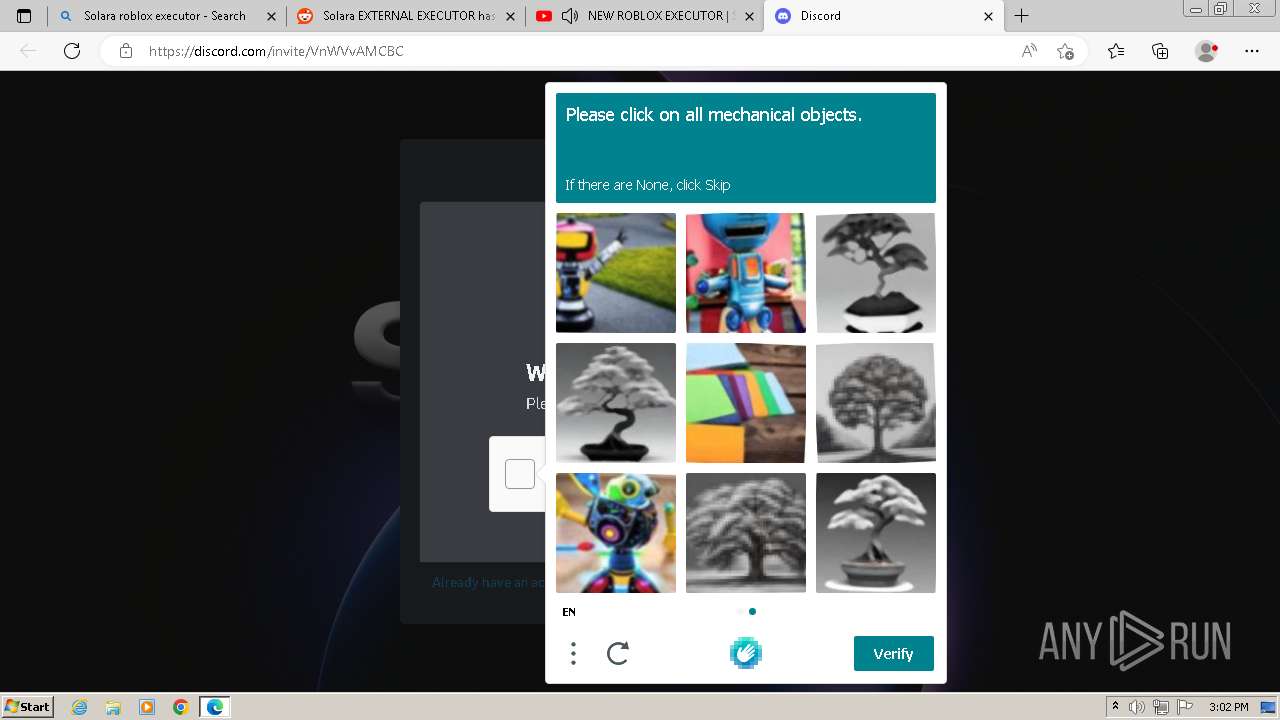
Task: Select the middle-right pixelated tree image
Action: click(x=876, y=403)
